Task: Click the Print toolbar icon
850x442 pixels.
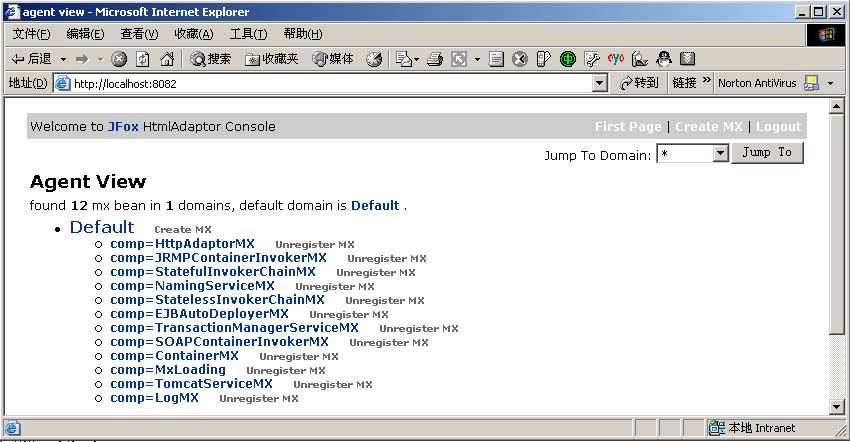Action: pos(434,59)
